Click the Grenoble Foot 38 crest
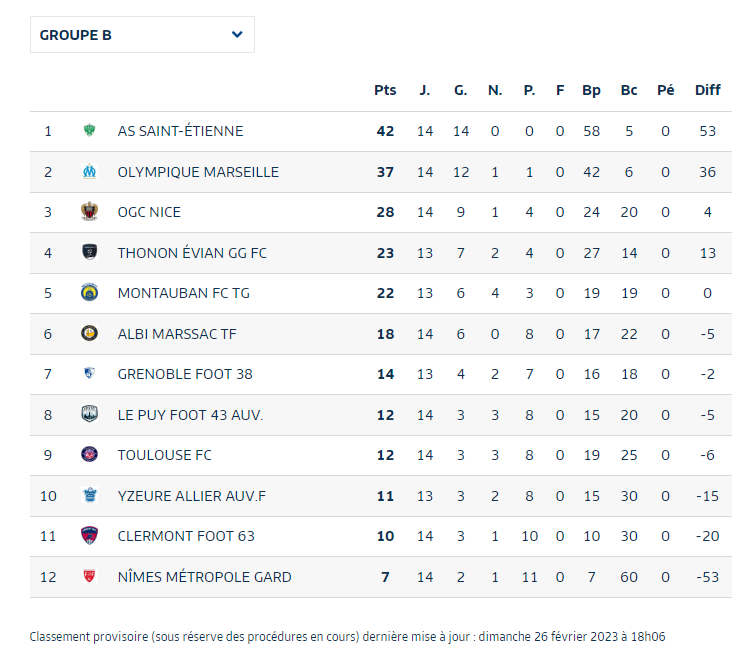 89,374
